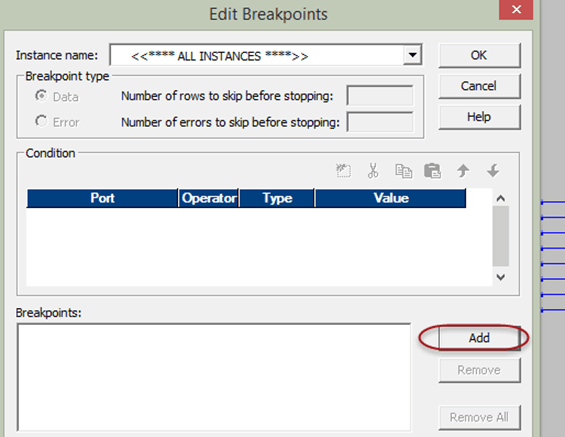Move condition down with the arrow icon
The height and width of the screenshot is (437, 565).
coord(493,170)
